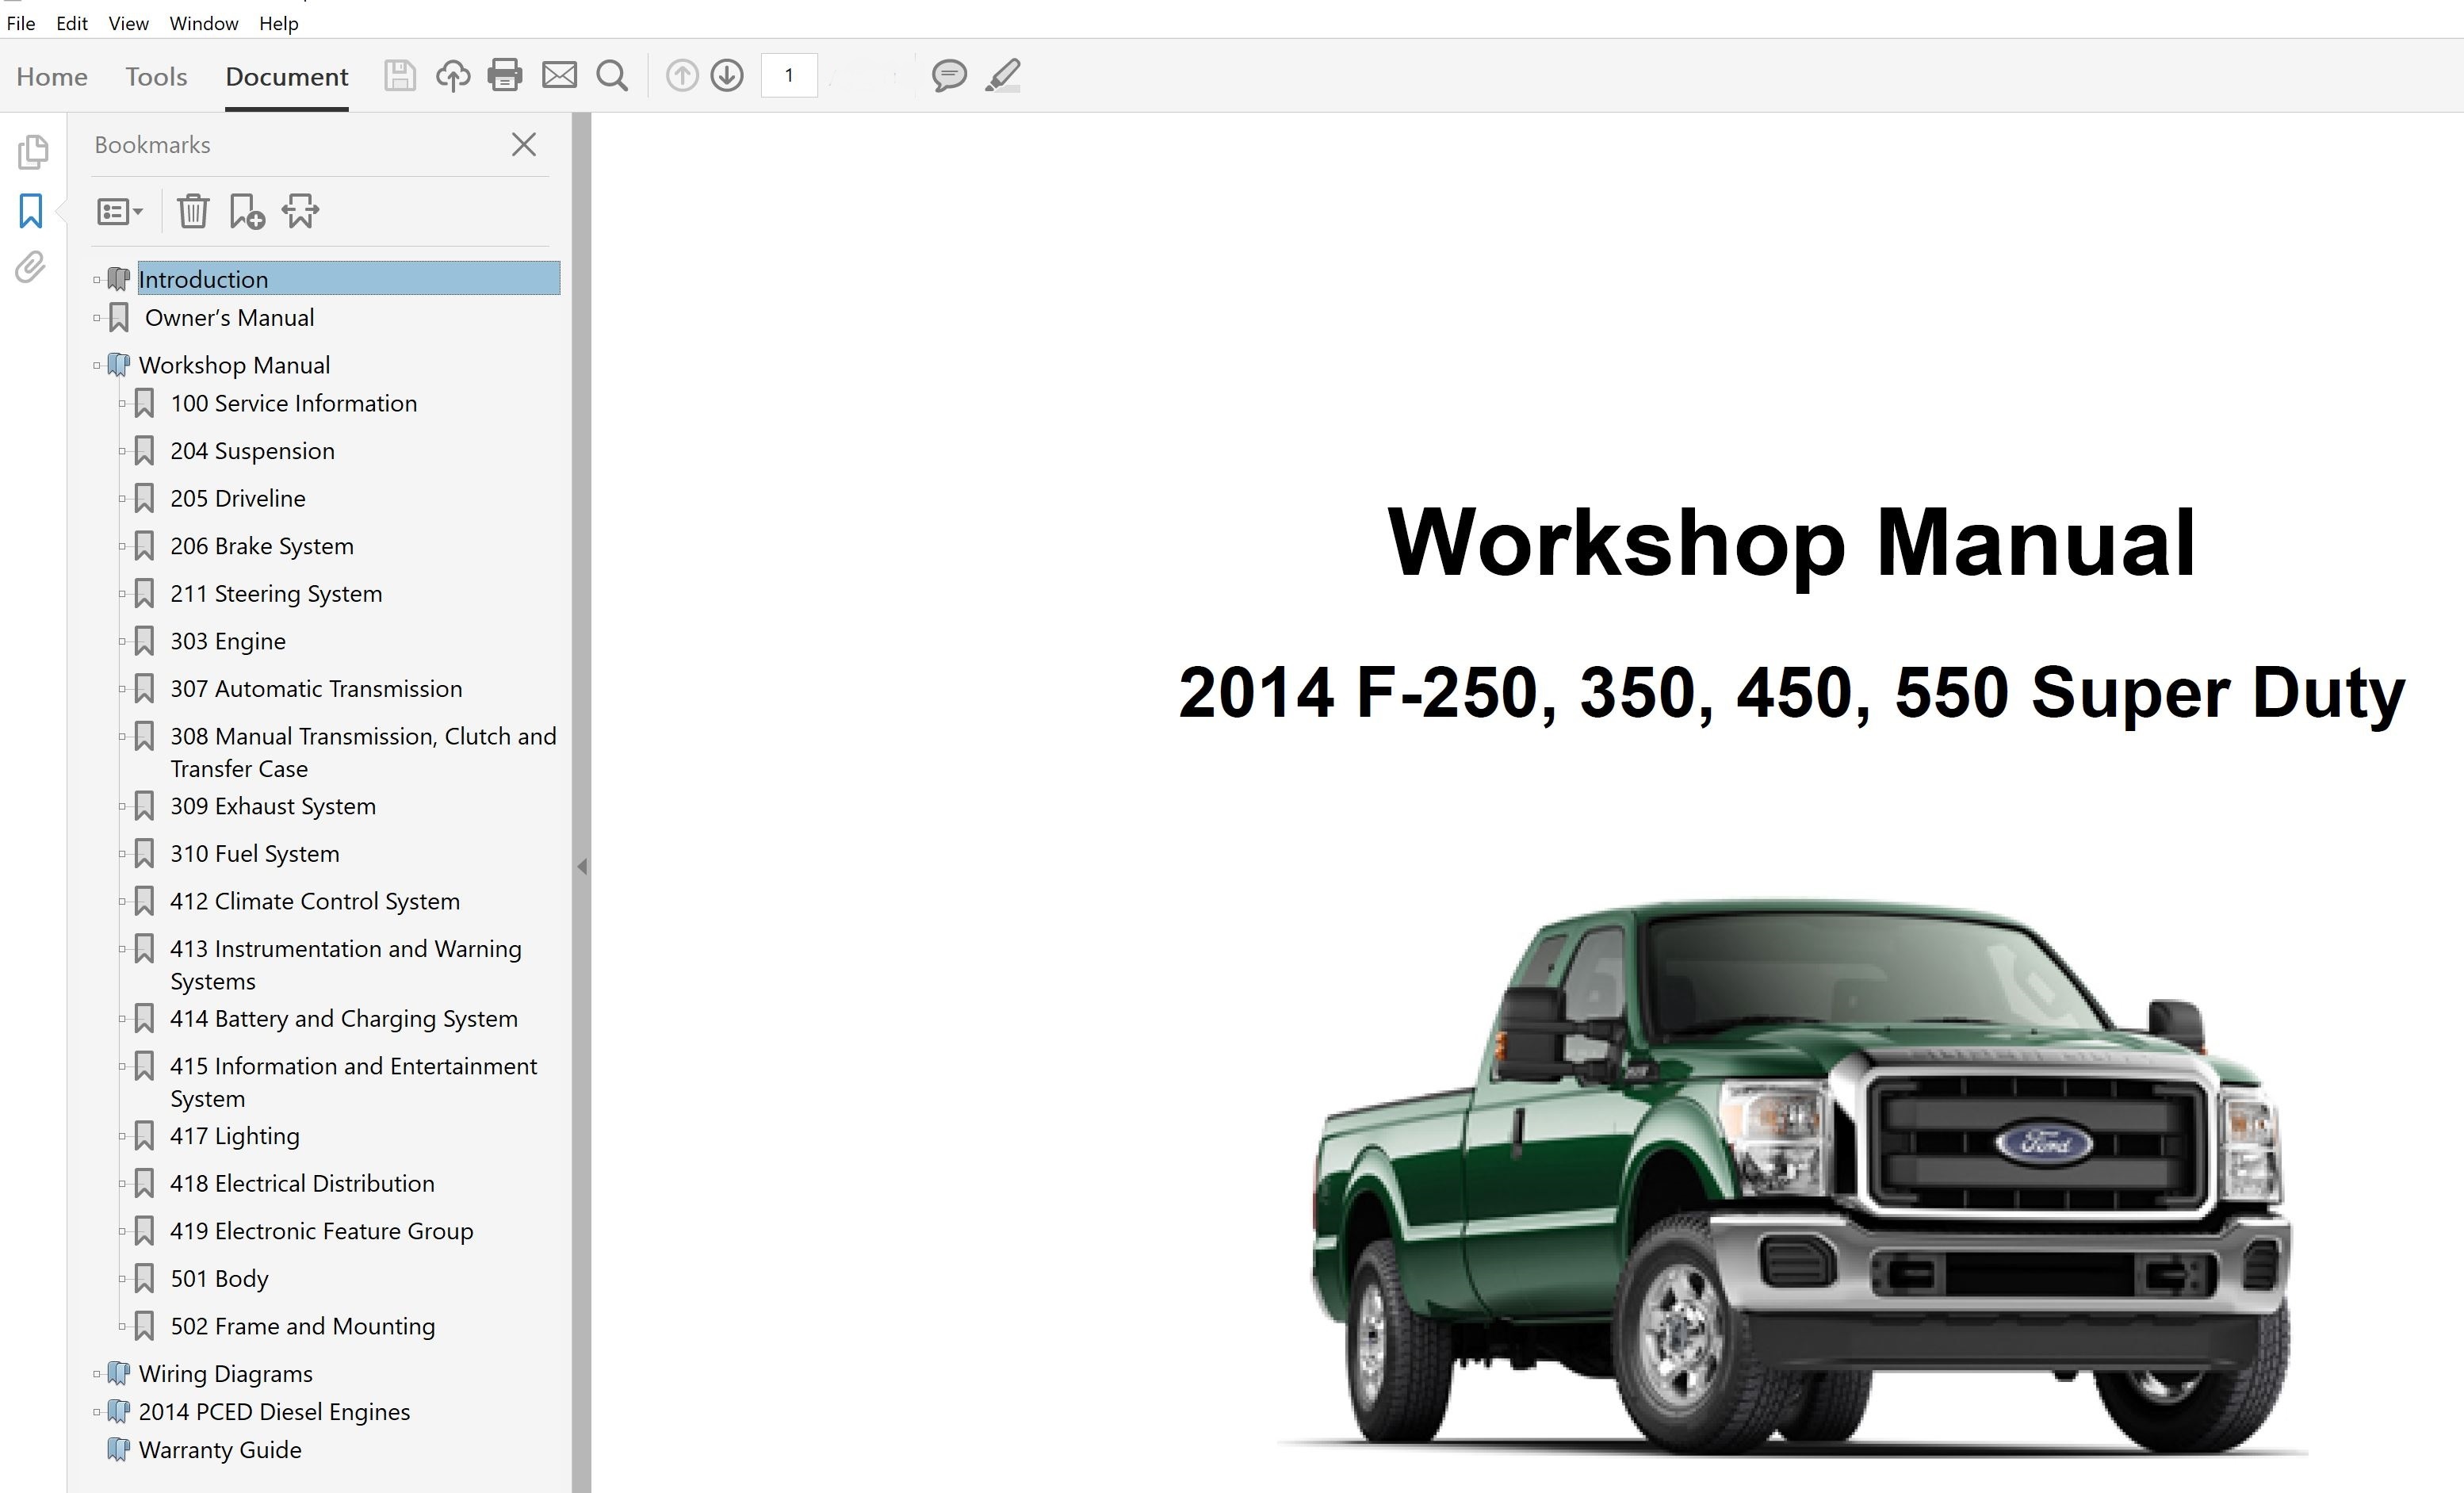2464x1493 pixels.
Task: Expand the 2014 PCED Diesel Engines bookmark
Action: [97, 1412]
